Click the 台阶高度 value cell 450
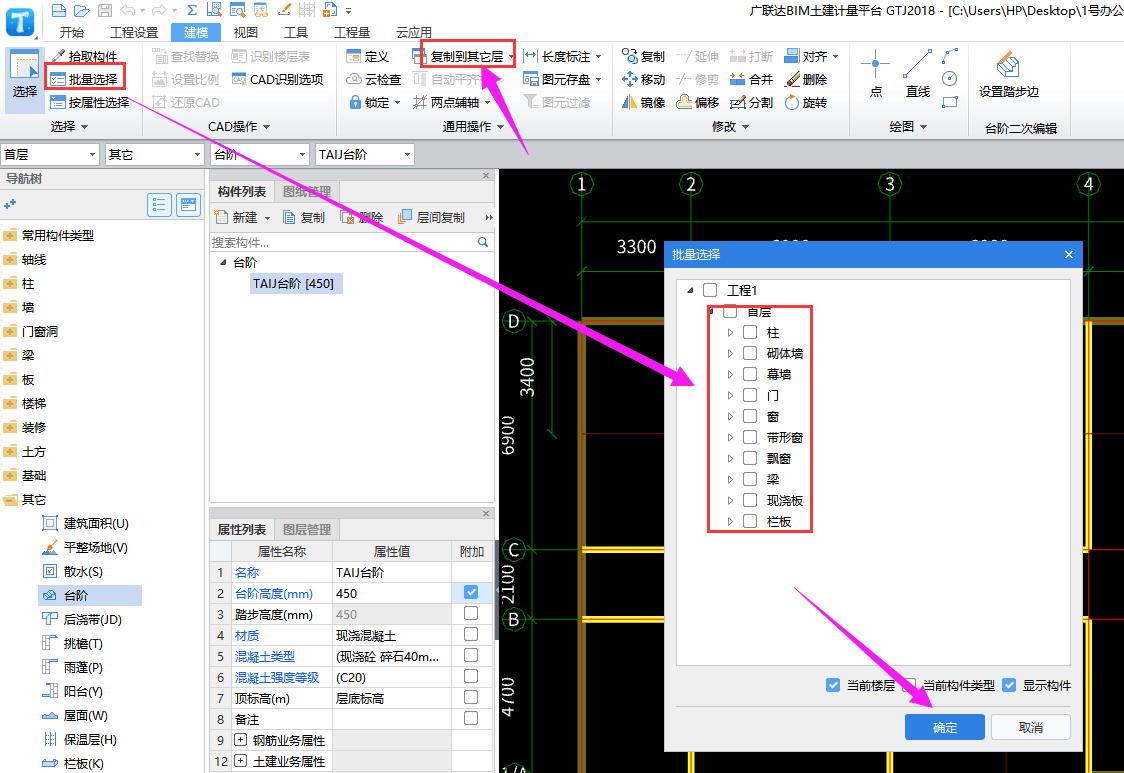The width and height of the screenshot is (1124, 773). (391, 593)
